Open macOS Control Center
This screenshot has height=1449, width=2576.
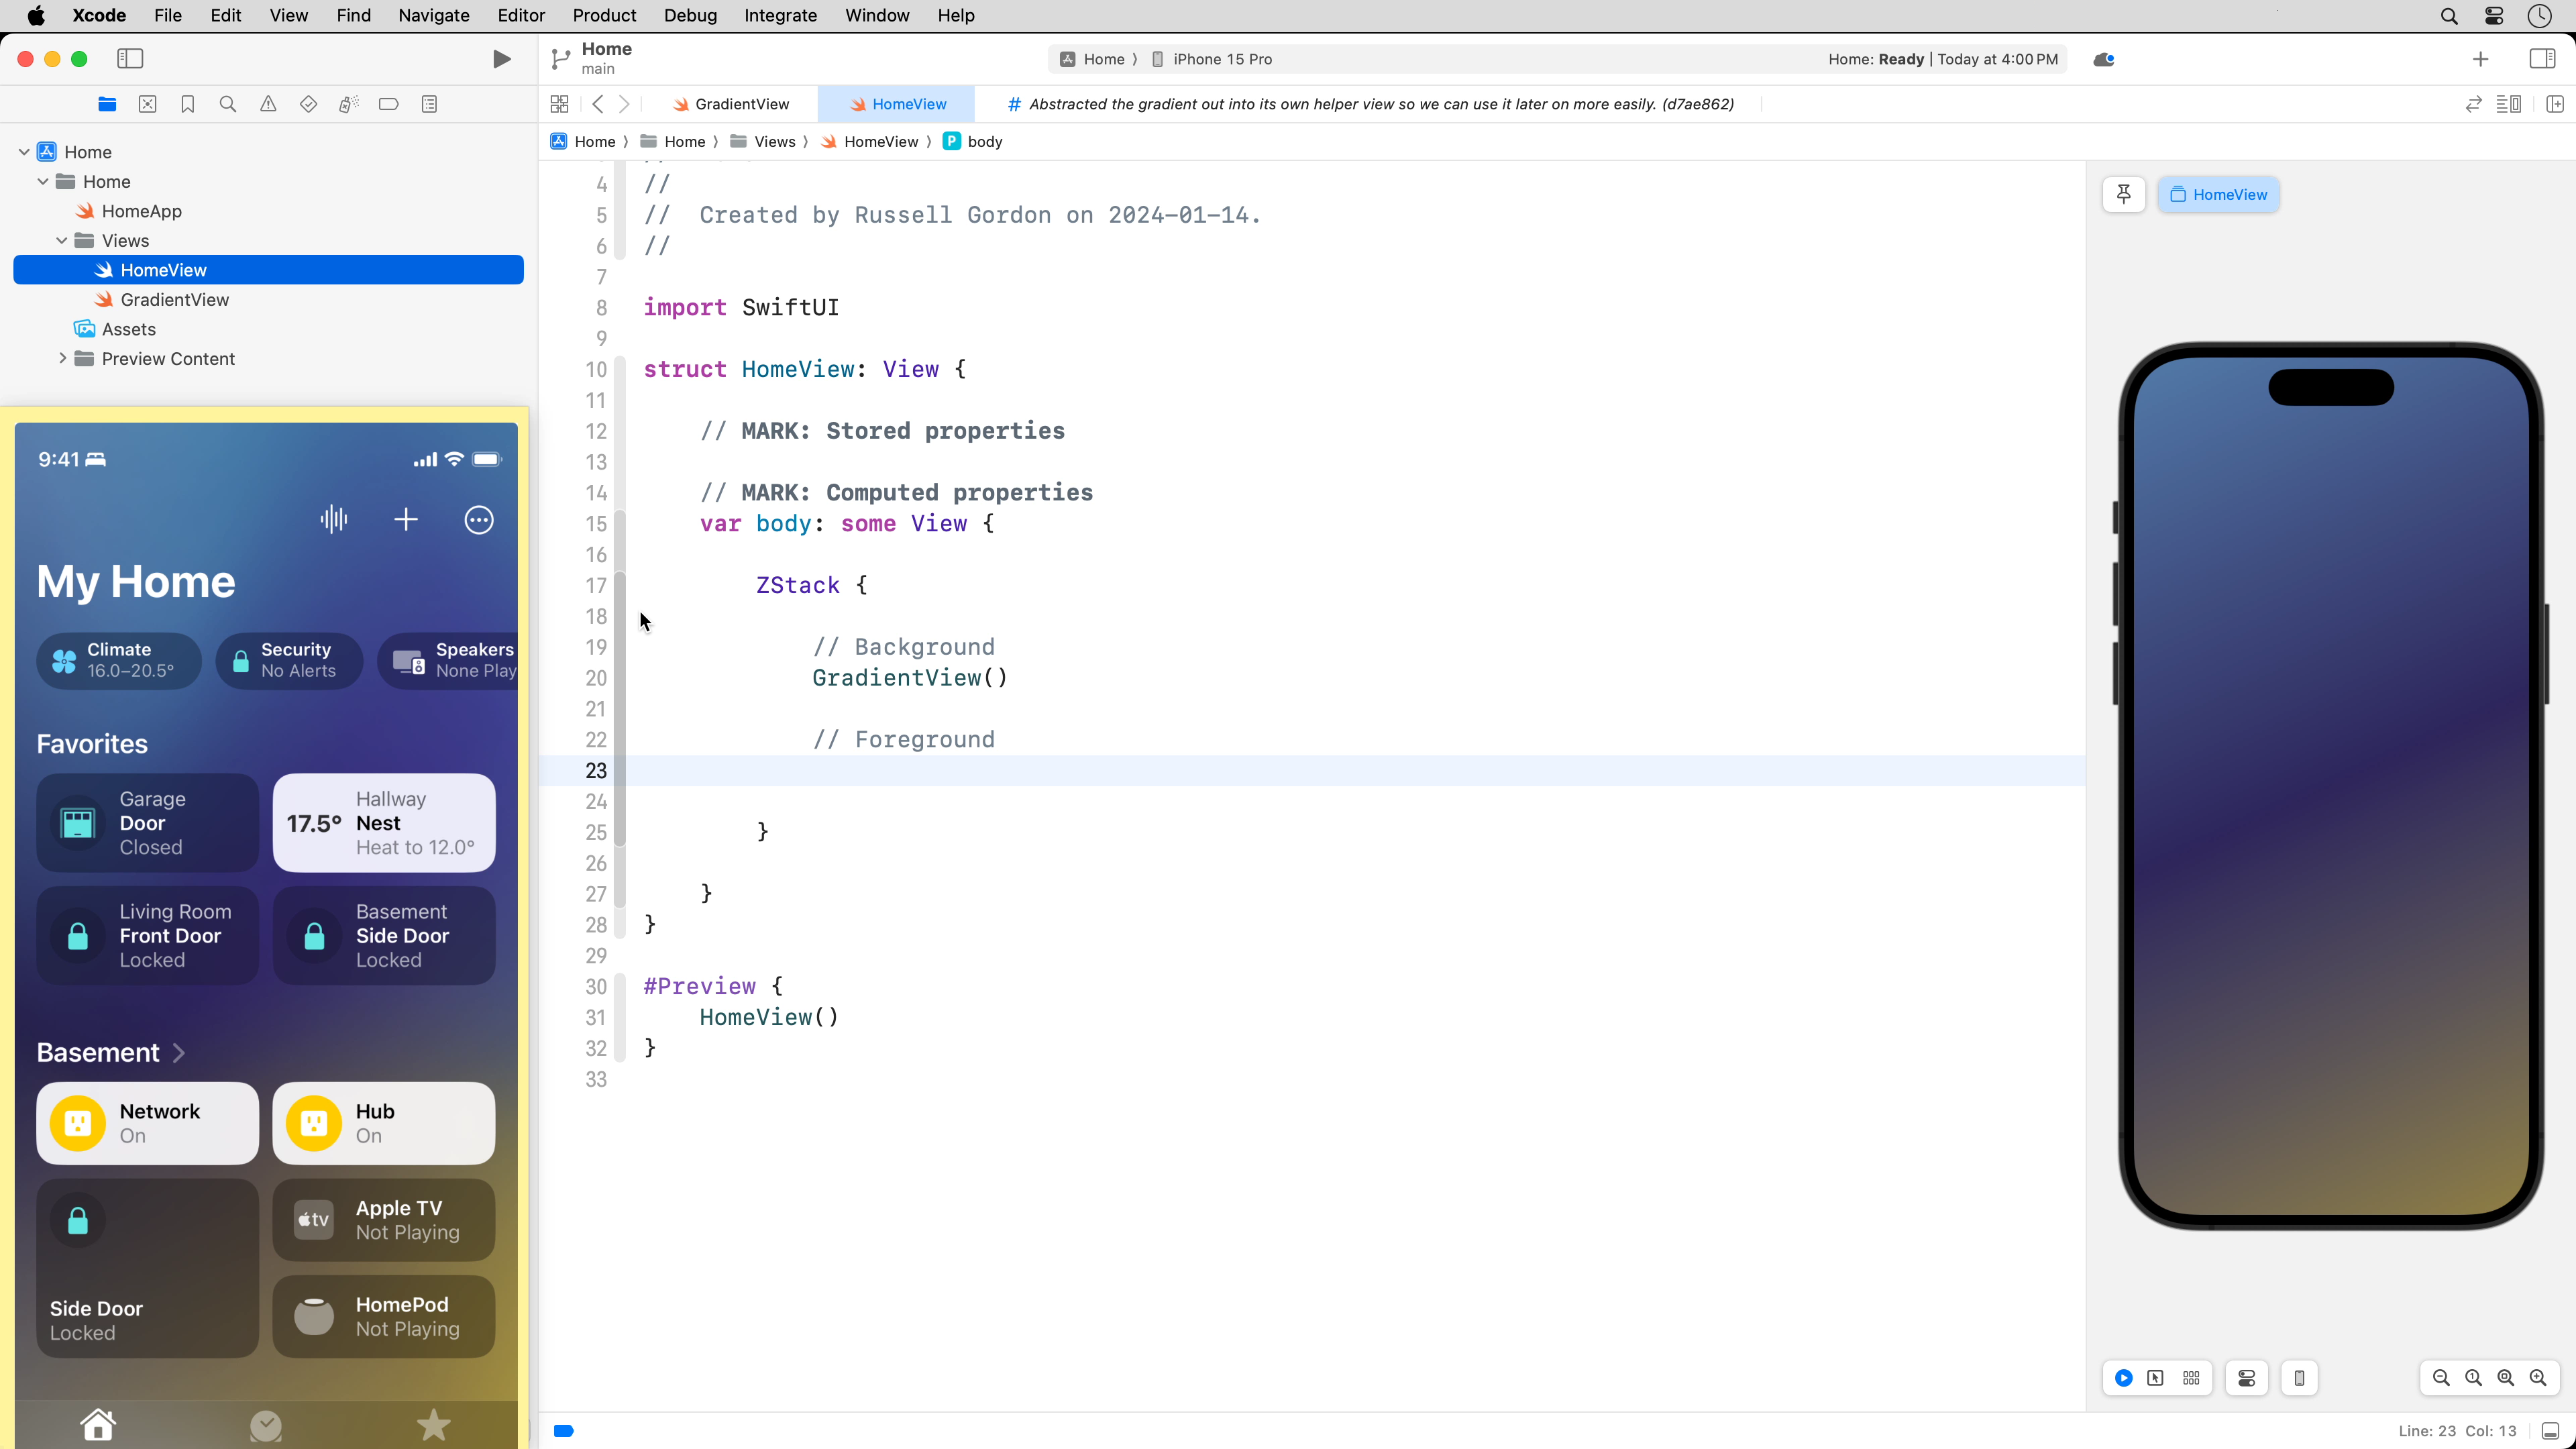tap(2494, 15)
